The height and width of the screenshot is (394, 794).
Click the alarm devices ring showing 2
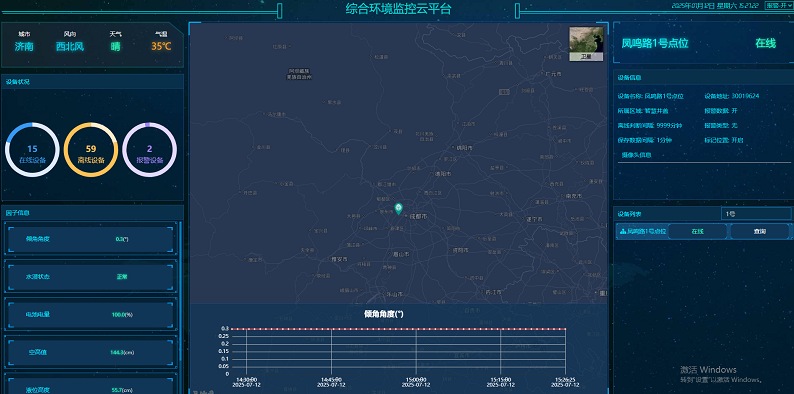pyautogui.click(x=149, y=150)
